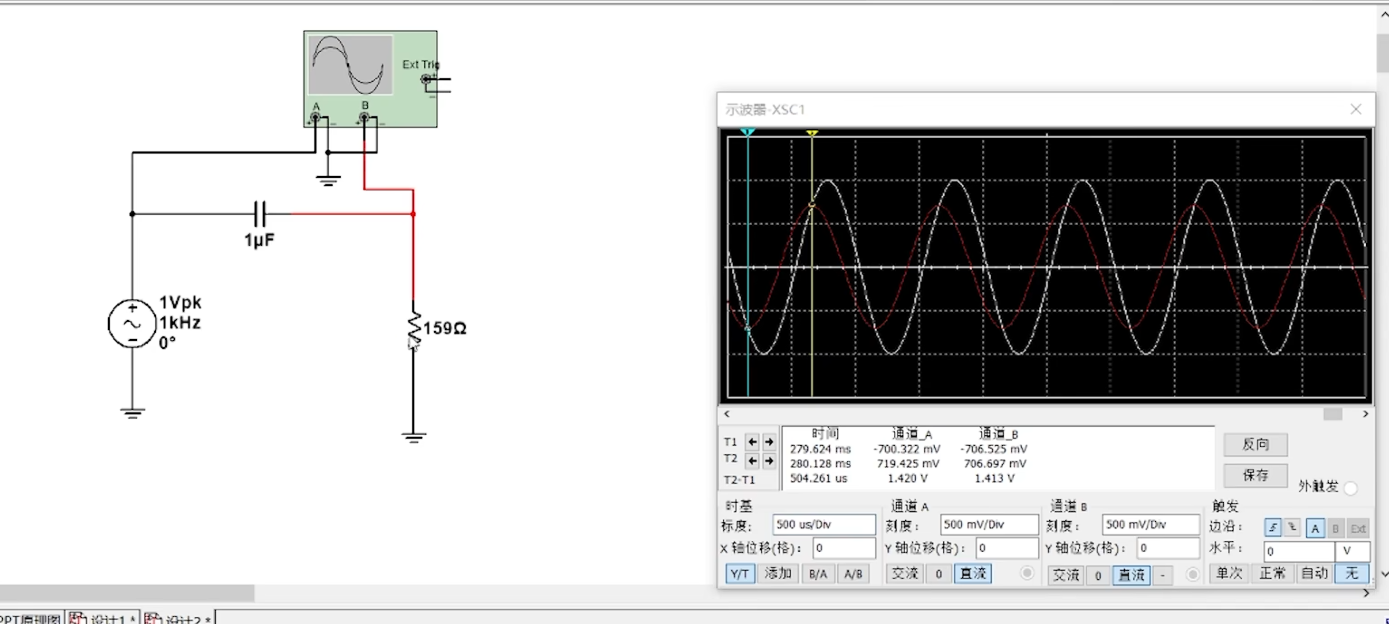Click the 保存 save button
Viewport: 1389px width, 624px height.
[1255, 475]
